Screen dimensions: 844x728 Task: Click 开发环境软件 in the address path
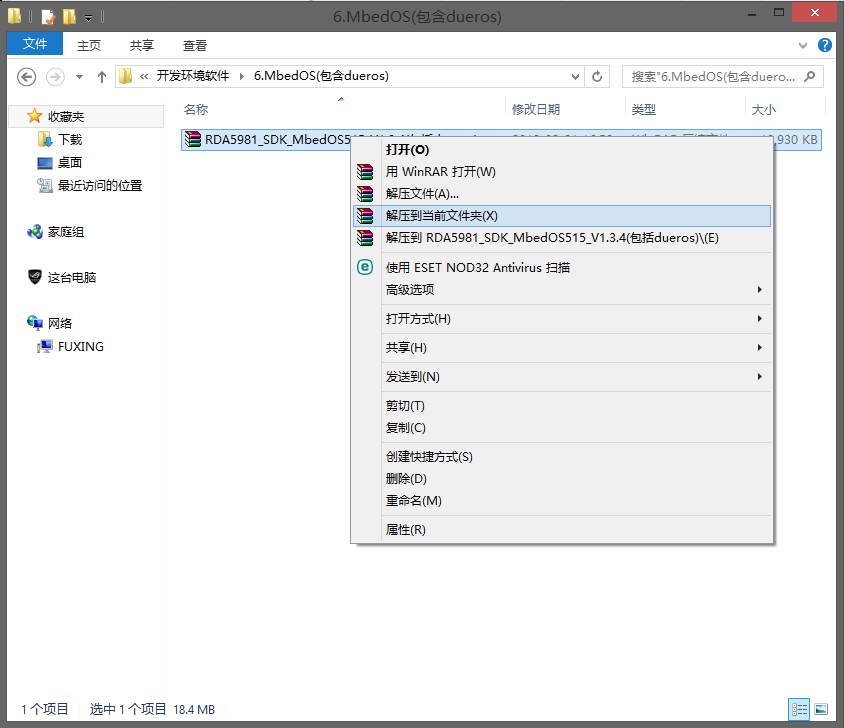tap(193, 76)
